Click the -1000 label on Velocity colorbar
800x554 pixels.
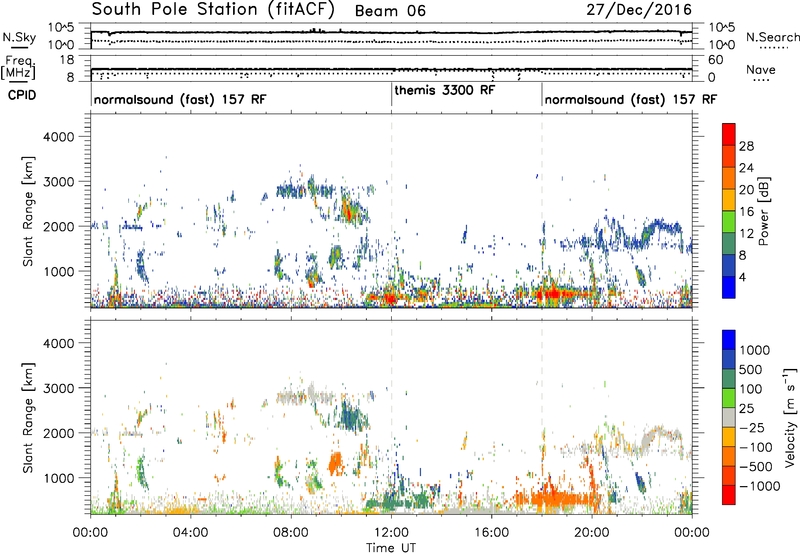759,486
